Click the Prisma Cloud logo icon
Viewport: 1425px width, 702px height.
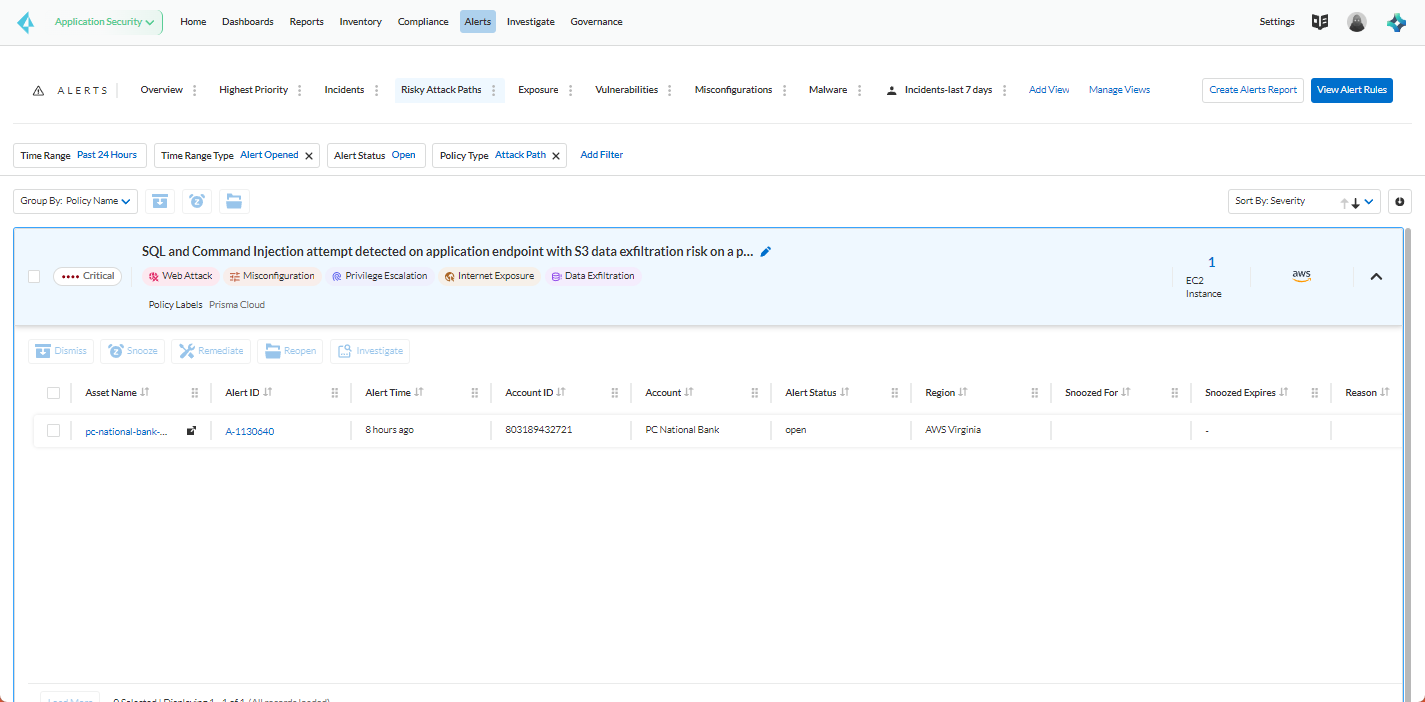[x=25, y=22]
